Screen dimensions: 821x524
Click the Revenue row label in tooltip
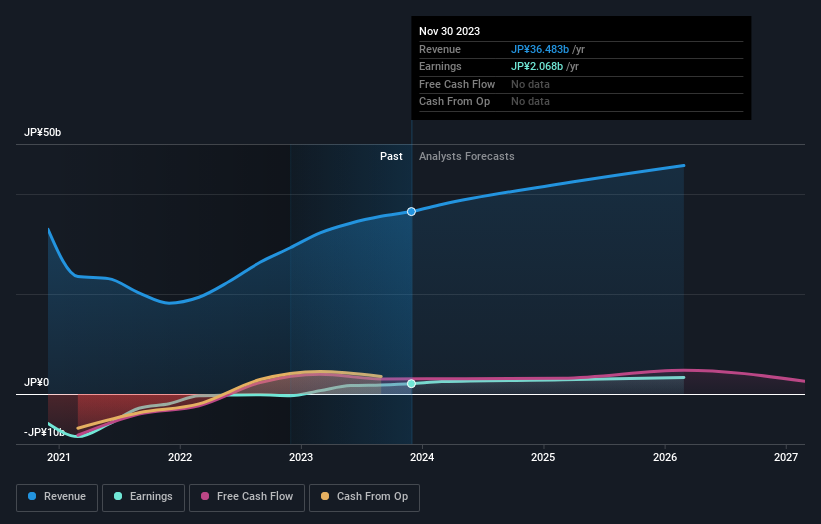(x=440, y=49)
